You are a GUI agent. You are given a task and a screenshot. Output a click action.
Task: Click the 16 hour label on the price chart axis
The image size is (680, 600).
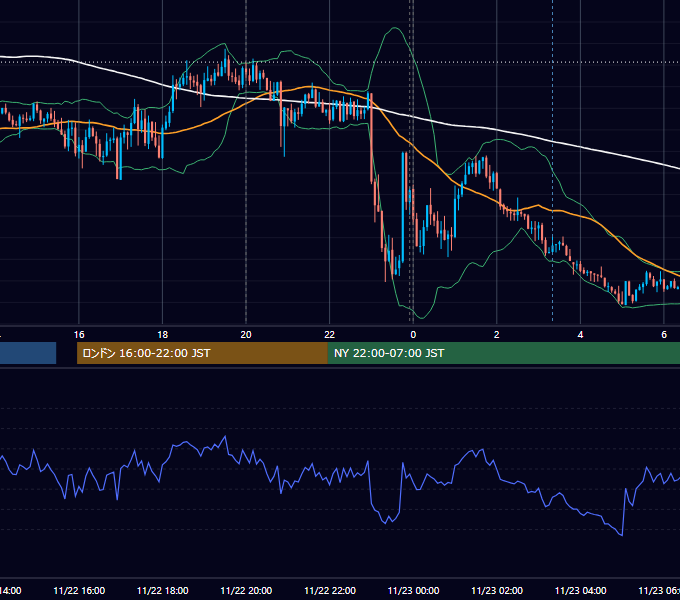coord(79,334)
